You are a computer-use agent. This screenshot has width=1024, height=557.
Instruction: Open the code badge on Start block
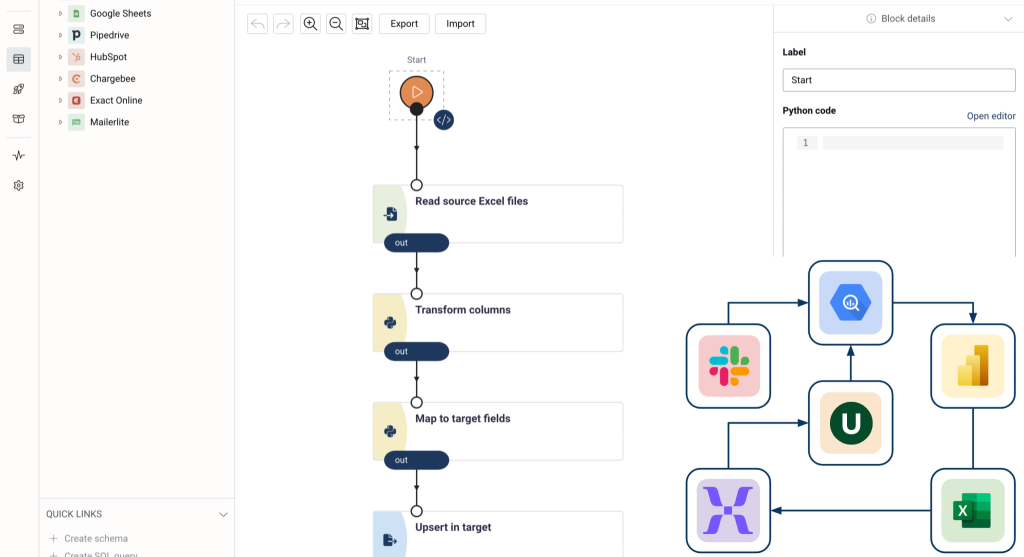tap(443, 119)
